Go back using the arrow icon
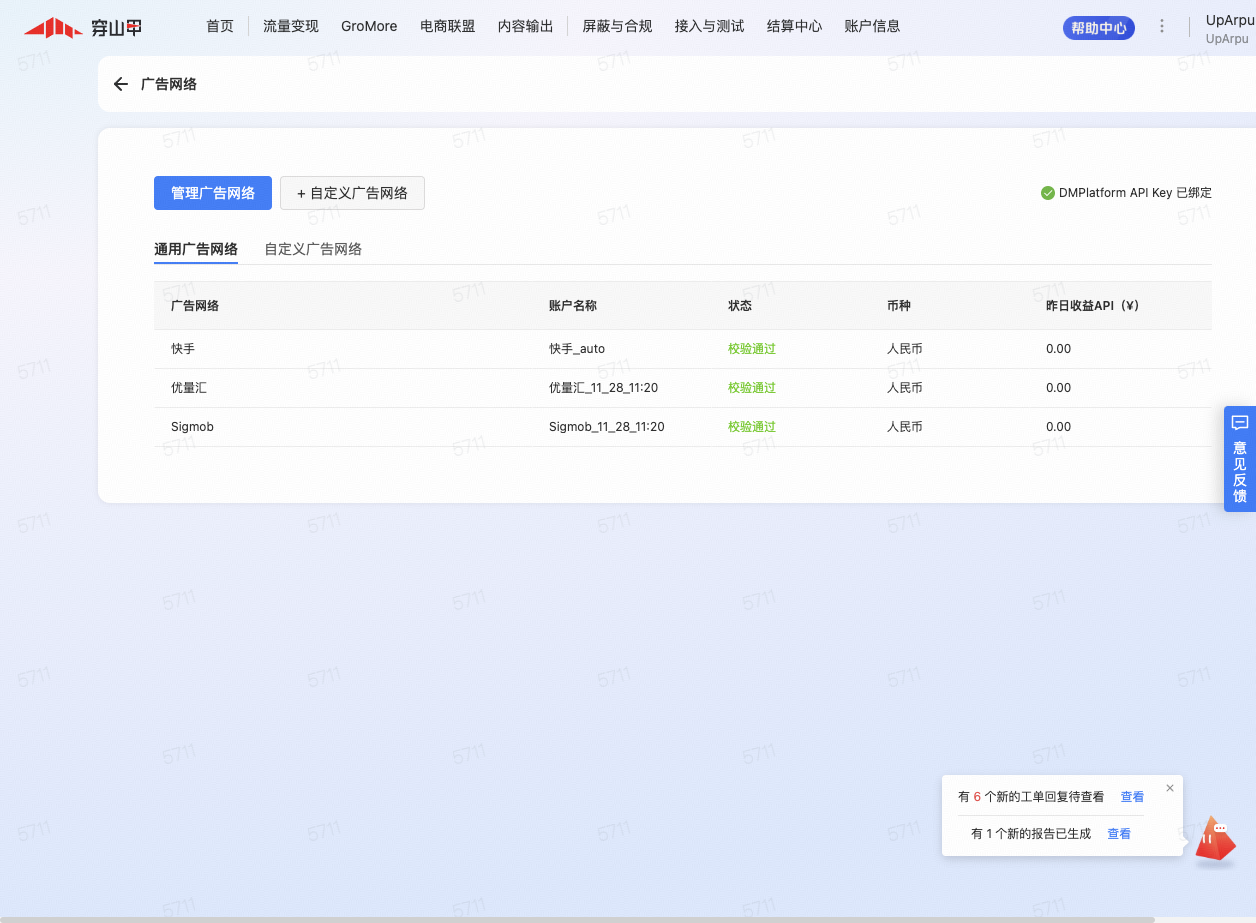This screenshot has width=1256, height=923. pyautogui.click(x=121, y=84)
